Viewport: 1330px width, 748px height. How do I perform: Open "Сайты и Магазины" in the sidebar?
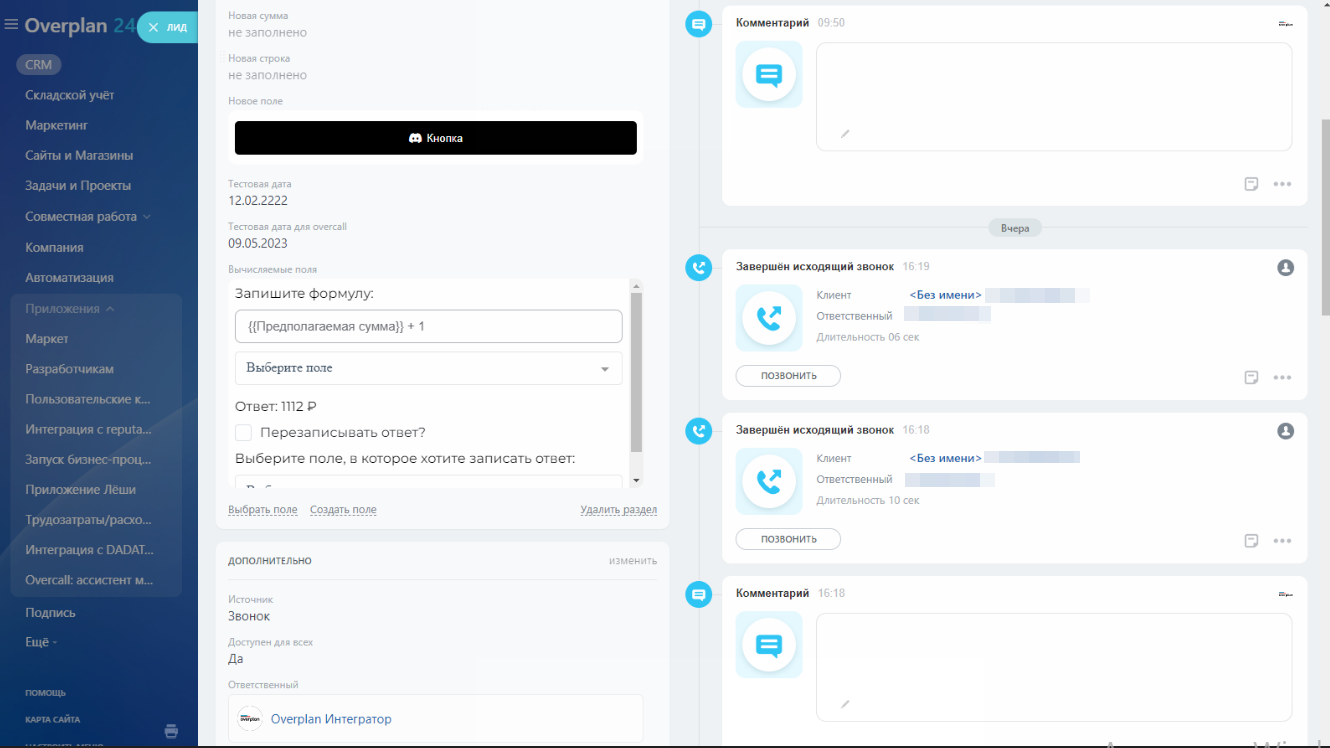click(79, 156)
